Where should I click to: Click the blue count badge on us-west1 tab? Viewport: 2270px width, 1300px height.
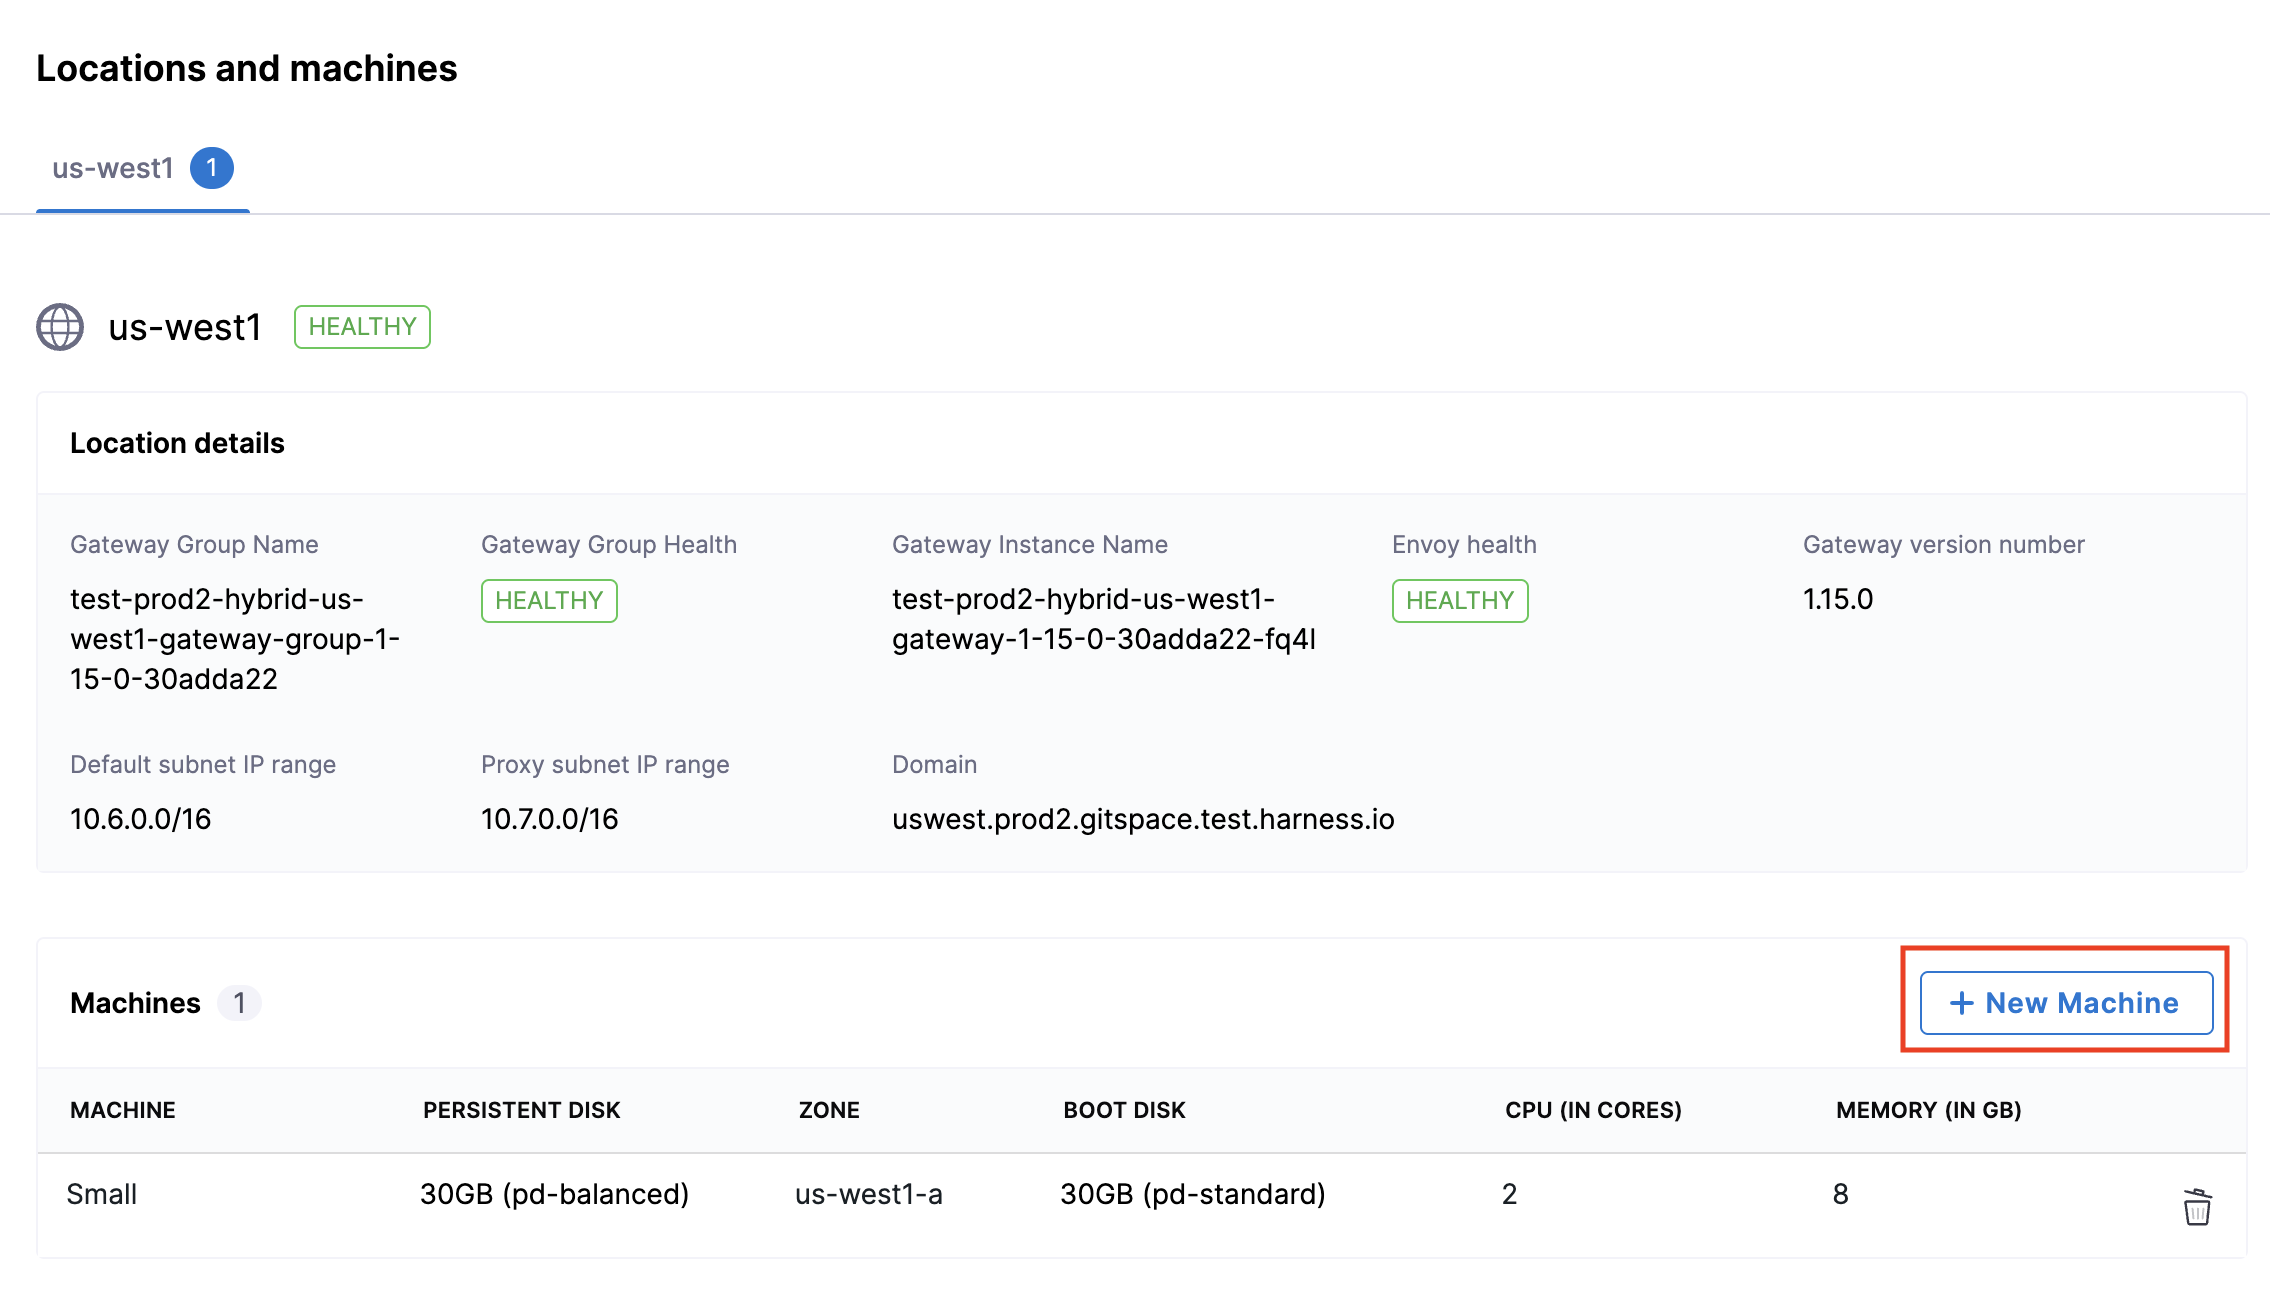click(x=212, y=168)
